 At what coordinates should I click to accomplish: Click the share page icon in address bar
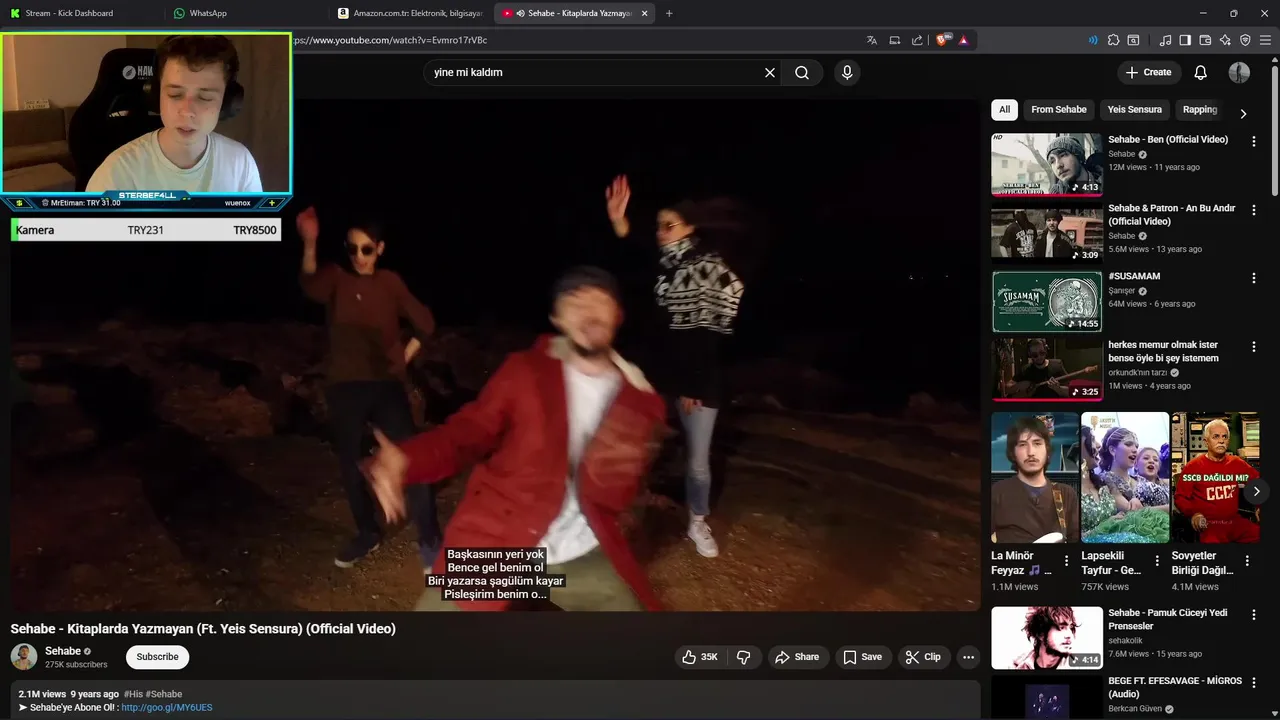coord(917,40)
